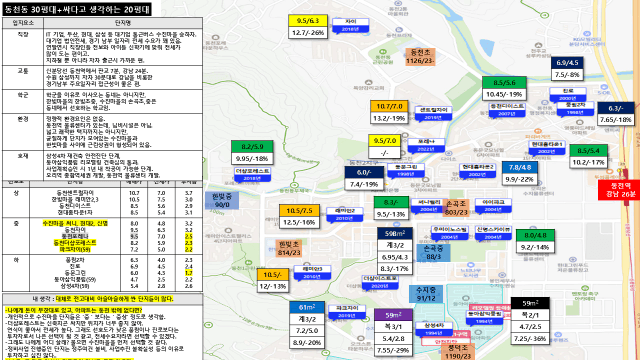This screenshot has width=640, height=360.
Task: Click the 래미안2 2010년 callout
Action: pyautogui.click(x=344, y=215)
